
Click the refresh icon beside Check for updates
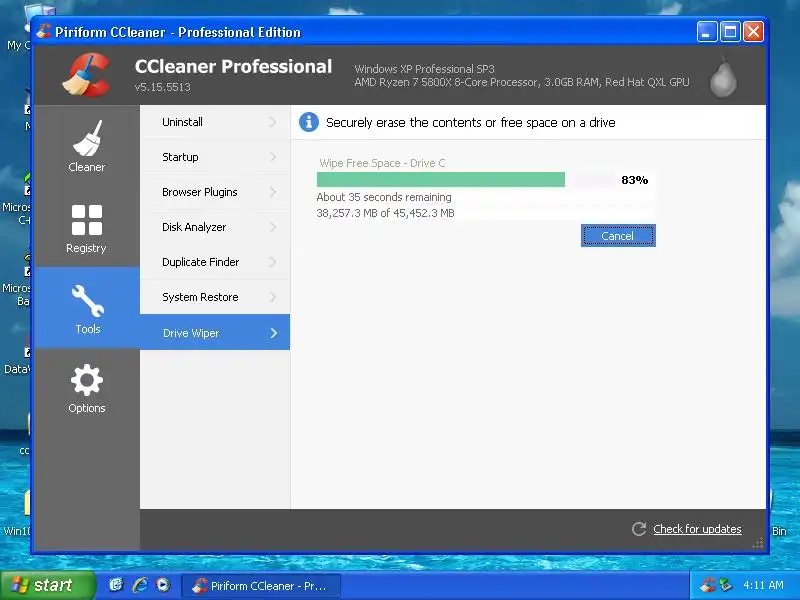click(639, 529)
